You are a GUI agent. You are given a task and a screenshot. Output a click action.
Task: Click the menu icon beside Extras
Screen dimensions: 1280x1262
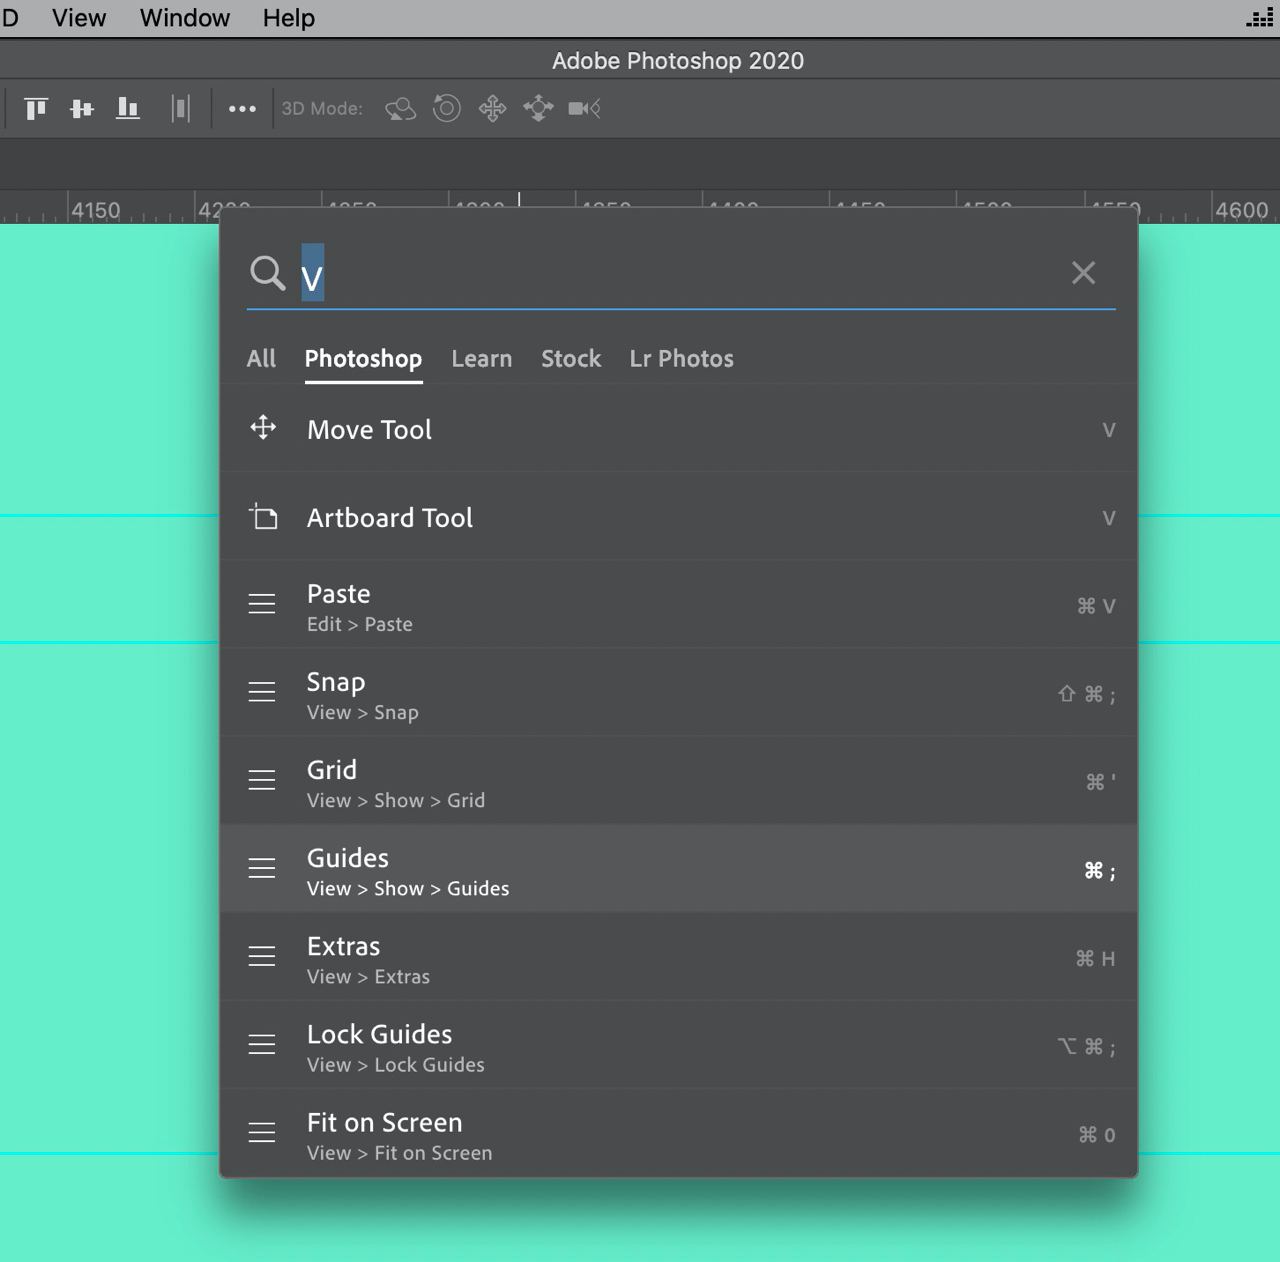click(262, 956)
